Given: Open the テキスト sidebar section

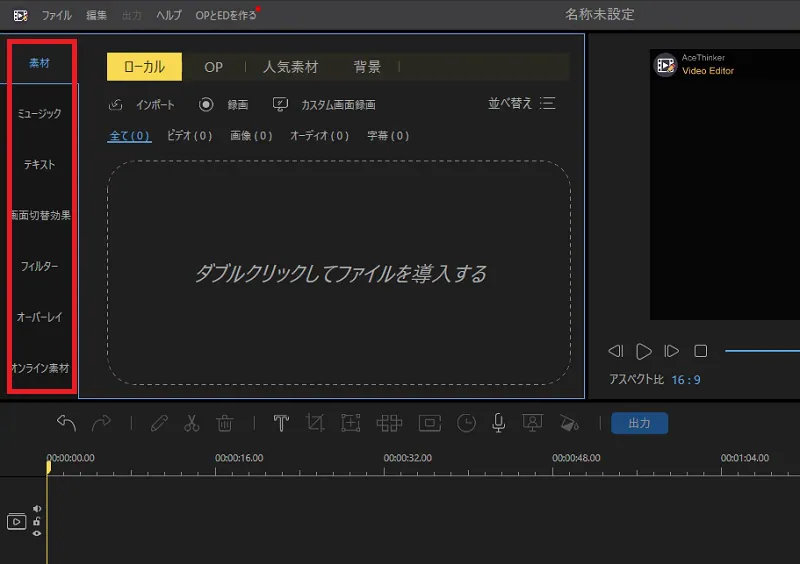Looking at the screenshot, I should (39, 164).
